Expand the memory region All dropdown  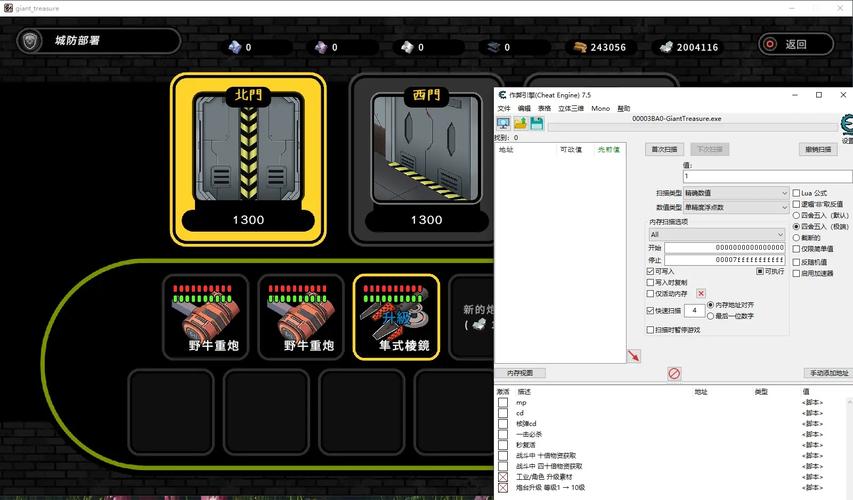tap(717, 234)
